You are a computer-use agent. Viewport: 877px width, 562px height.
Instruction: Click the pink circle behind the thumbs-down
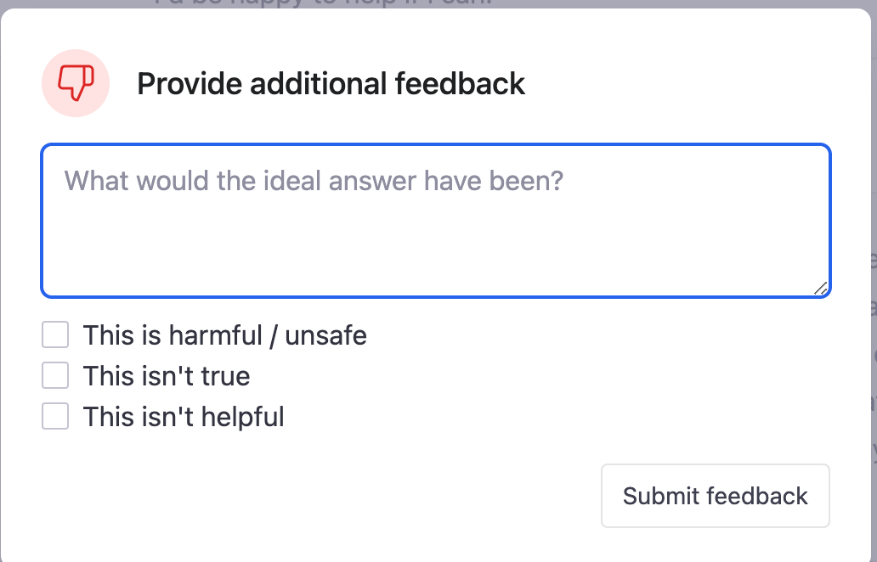click(76, 83)
